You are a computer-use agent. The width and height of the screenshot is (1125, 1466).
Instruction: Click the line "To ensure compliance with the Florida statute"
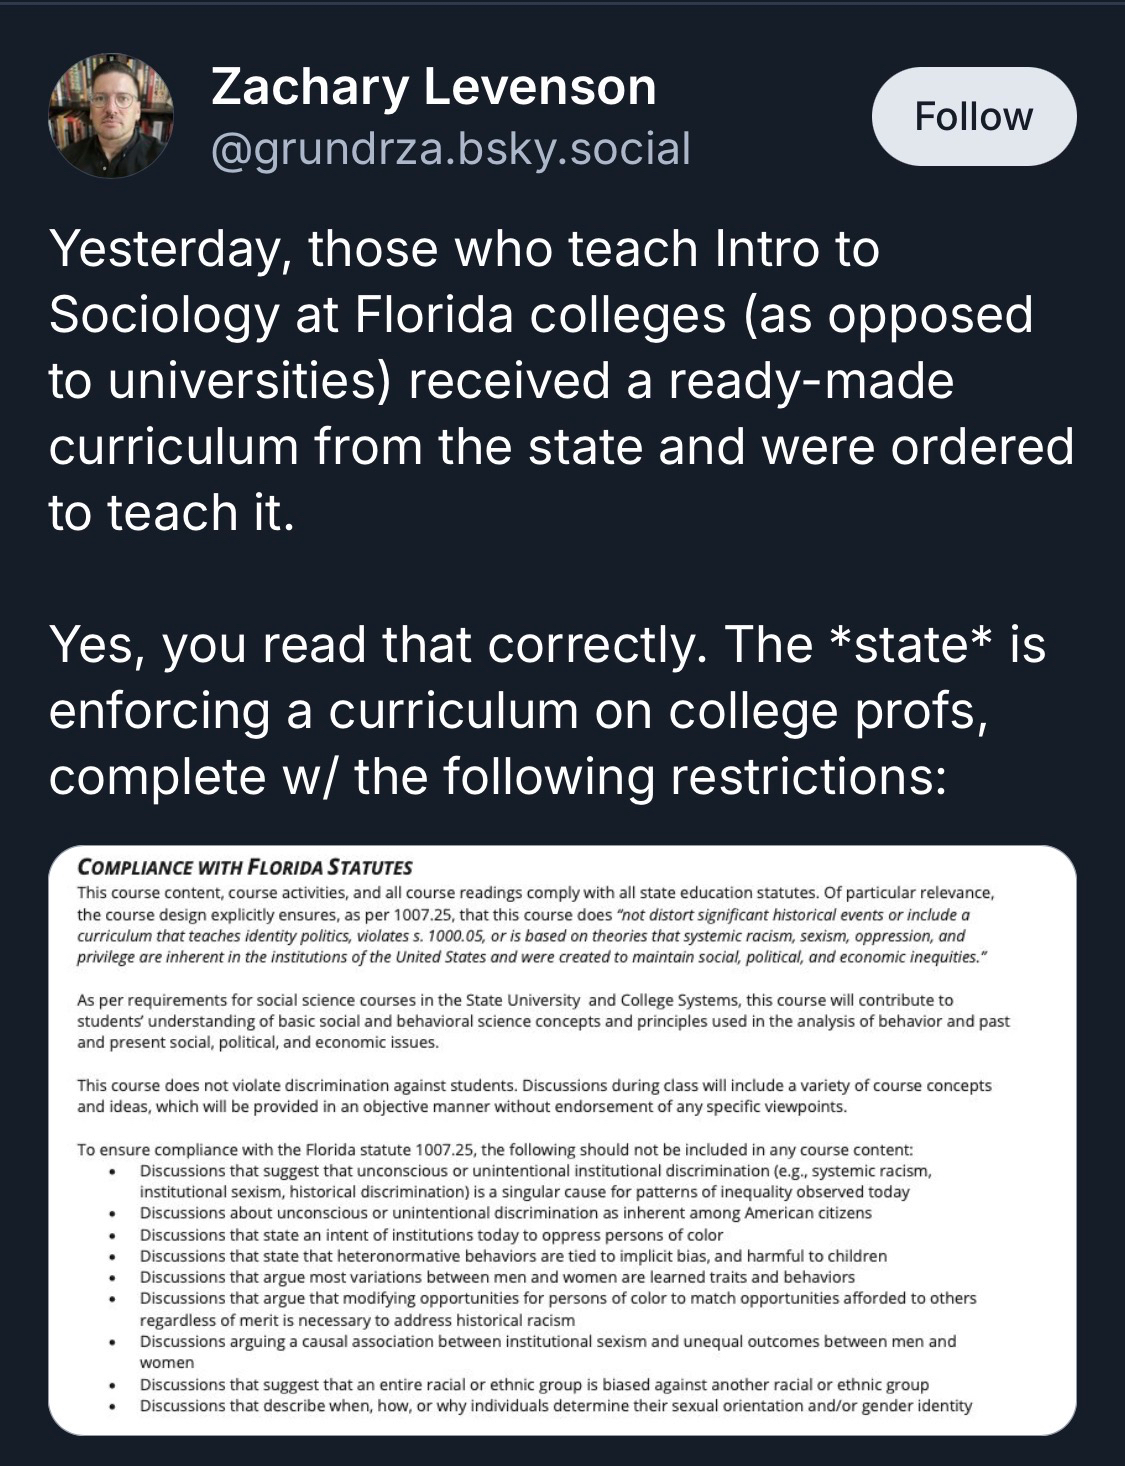coord(495,1150)
